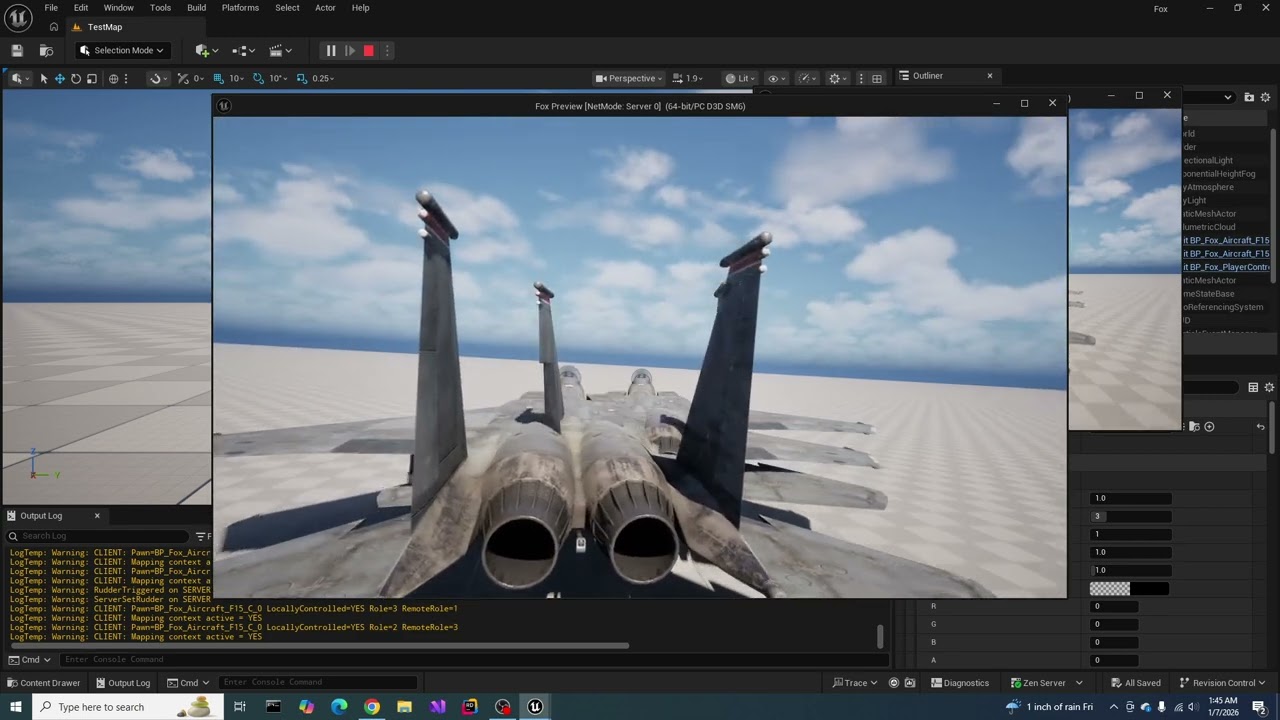
Task: Close the Output Log tab
Action: pyautogui.click(x=97, y=516)
